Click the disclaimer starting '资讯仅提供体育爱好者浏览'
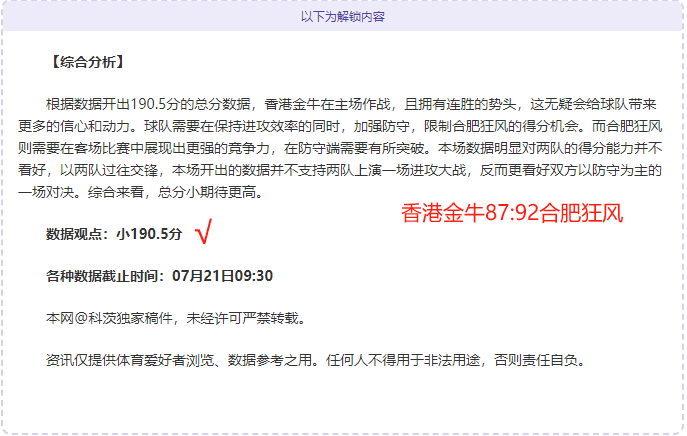The height and width of the screenshot is (436, 687). [315, 360]
